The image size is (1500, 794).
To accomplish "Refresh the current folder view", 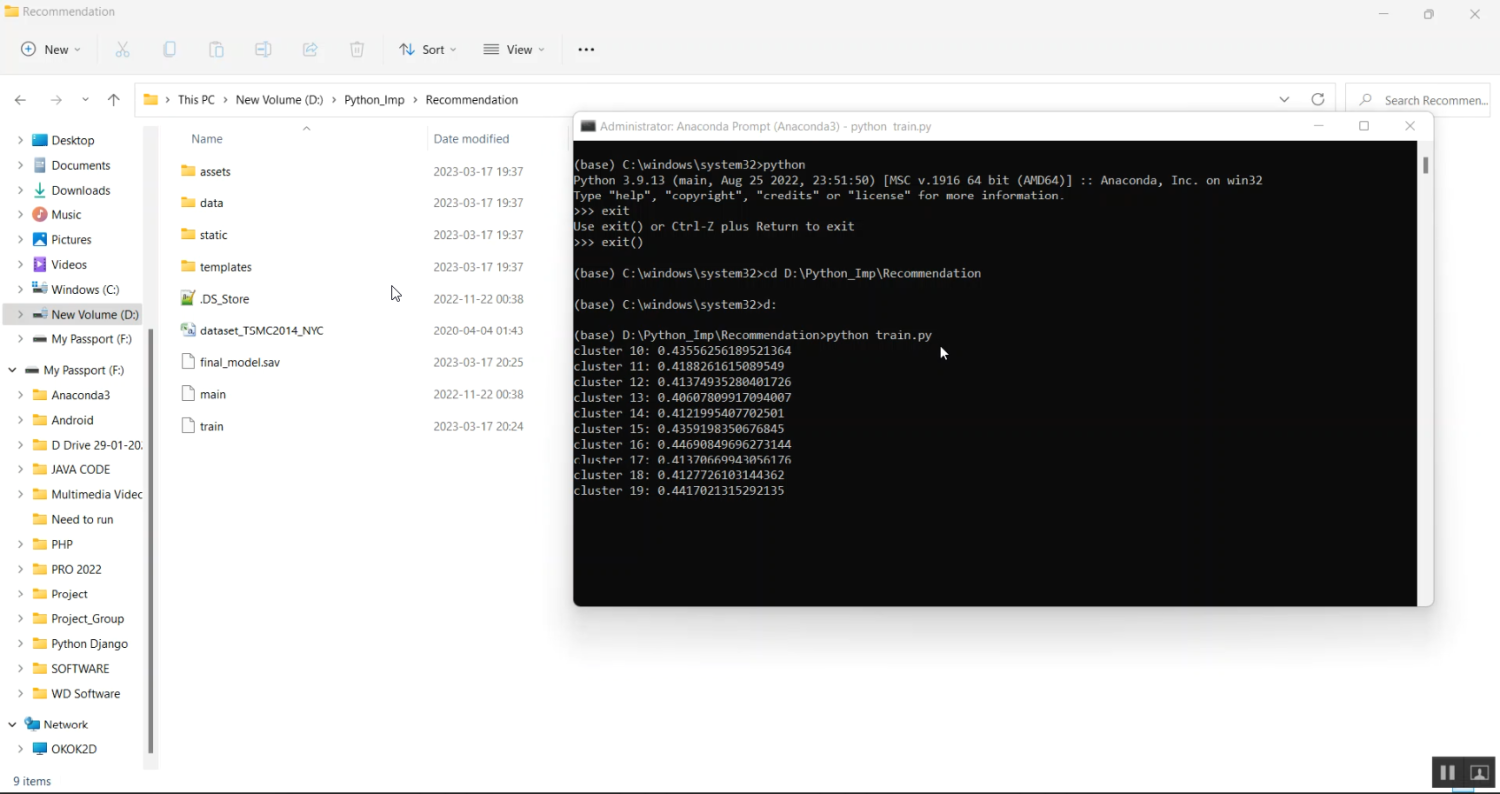I will point(1318,100).
